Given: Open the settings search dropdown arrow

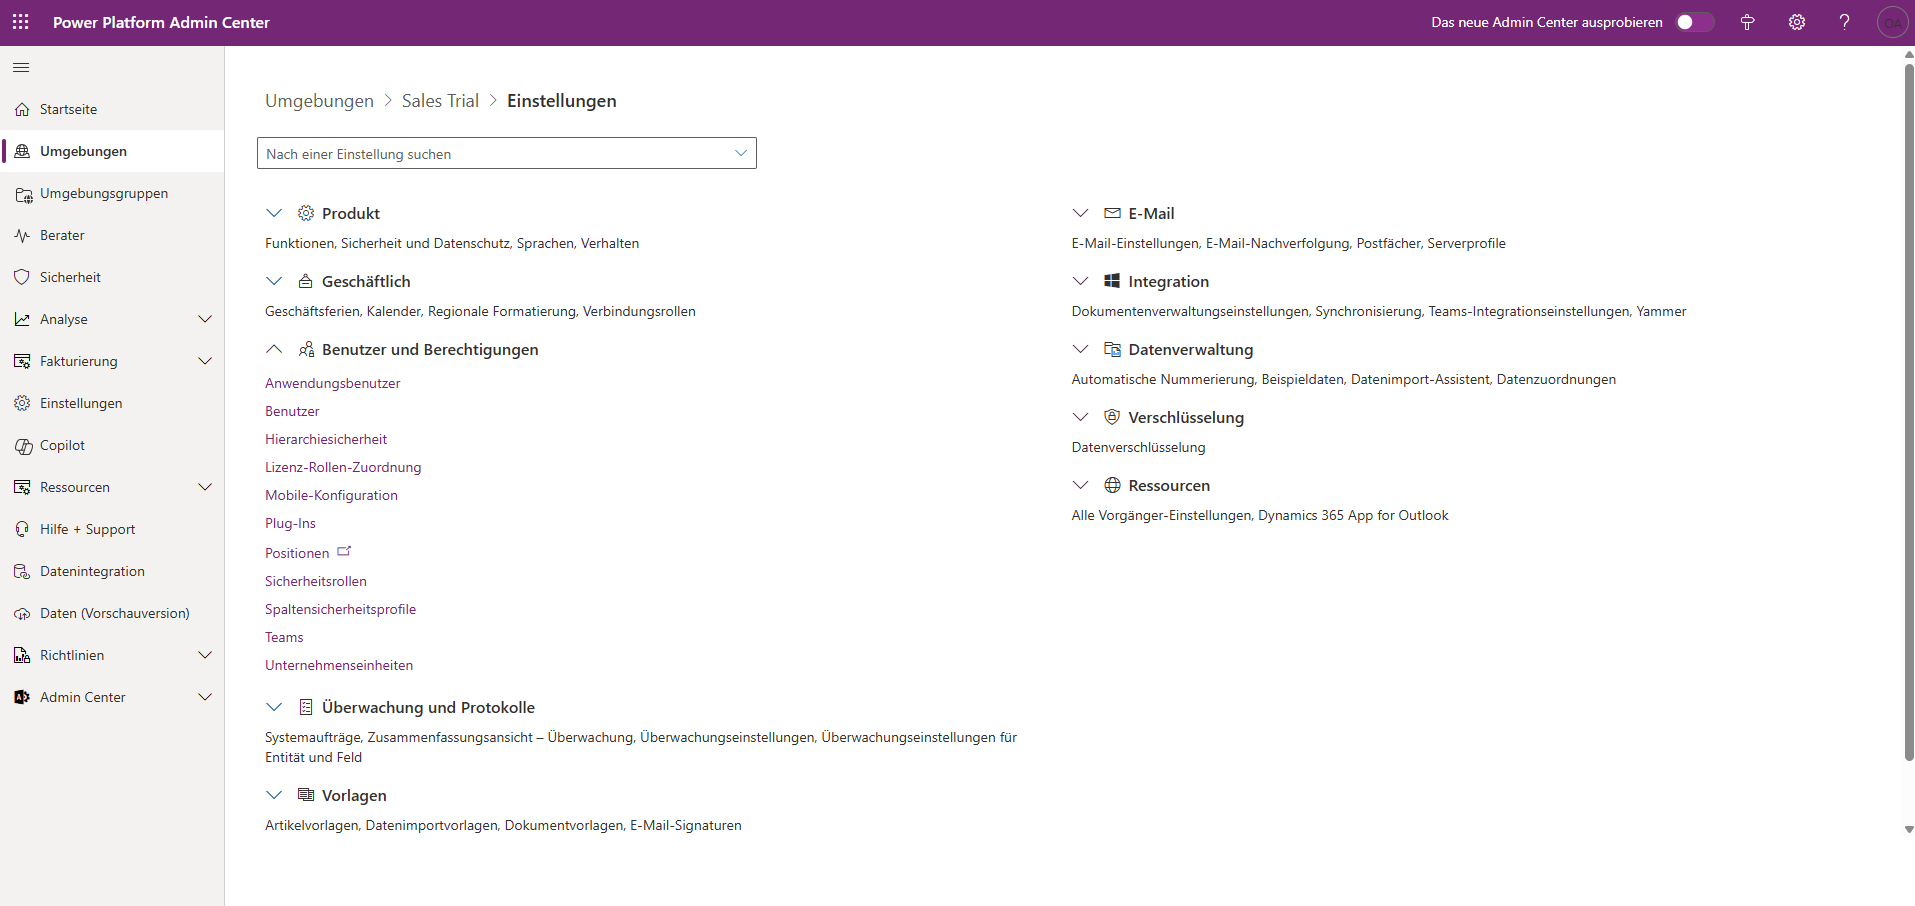Looking at the screenshot, I should pos(740,153).
